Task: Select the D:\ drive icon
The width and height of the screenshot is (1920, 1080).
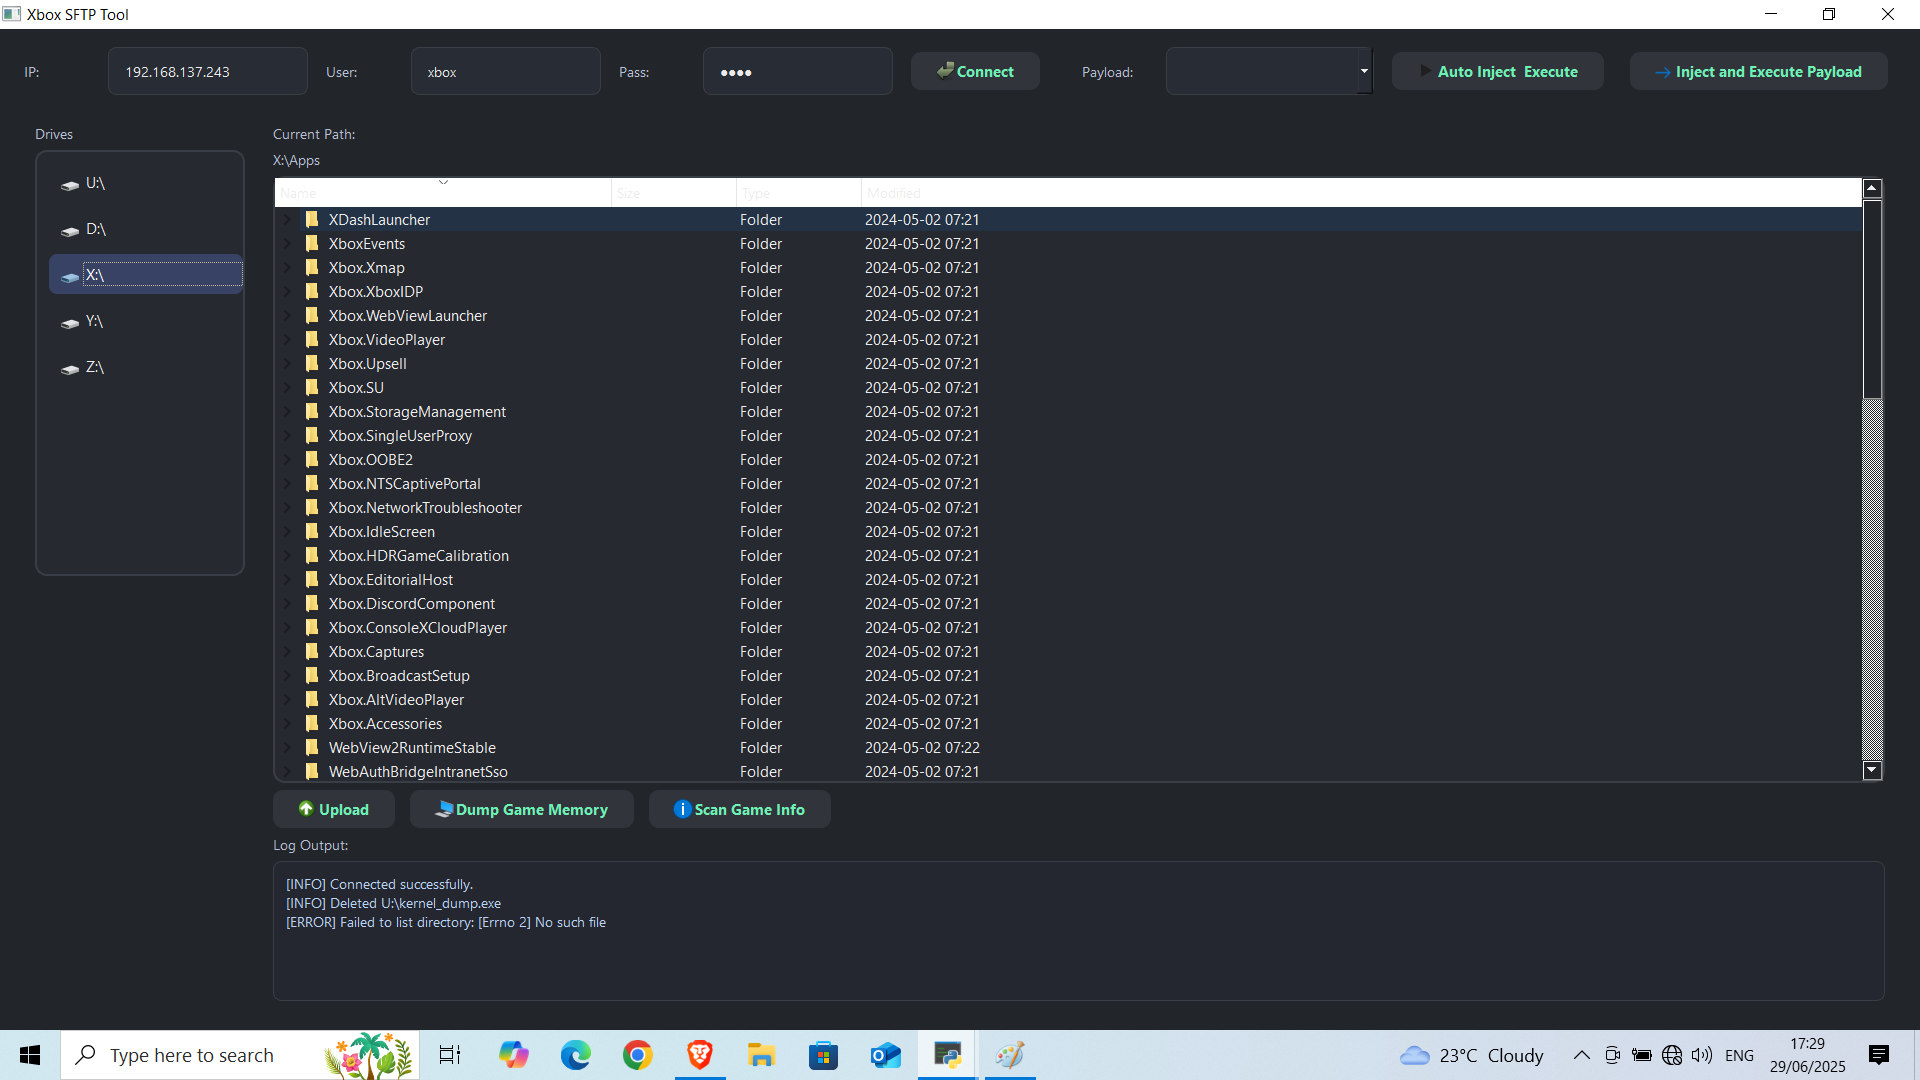Action: pyautogui.click(x=70, y=231)
